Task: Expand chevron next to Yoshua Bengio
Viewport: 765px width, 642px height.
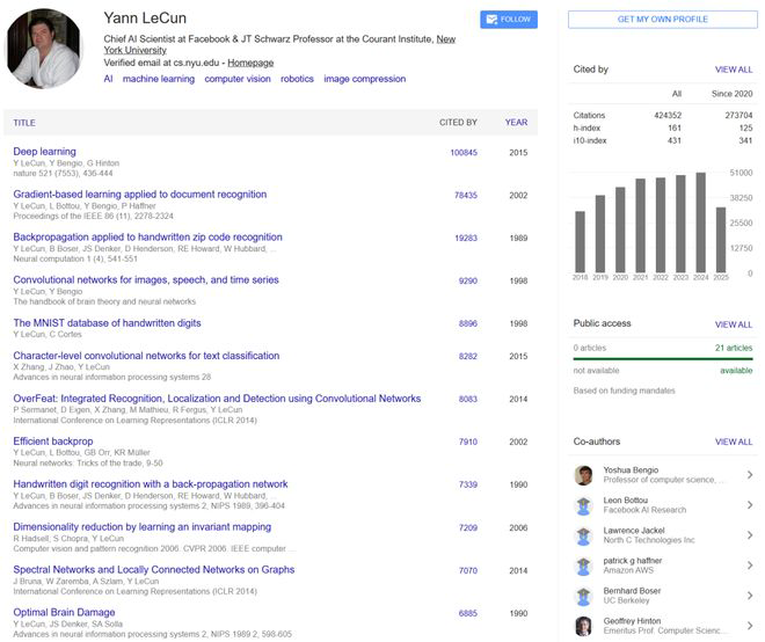Action: [750, 475]
